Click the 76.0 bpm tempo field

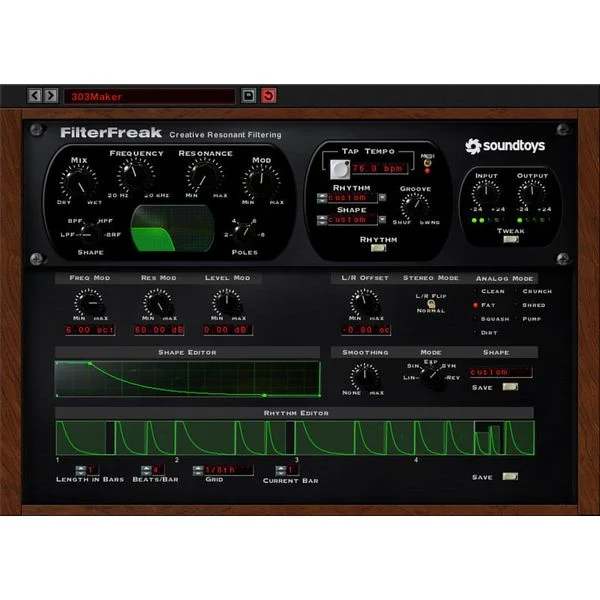click(x=379, y=169)
